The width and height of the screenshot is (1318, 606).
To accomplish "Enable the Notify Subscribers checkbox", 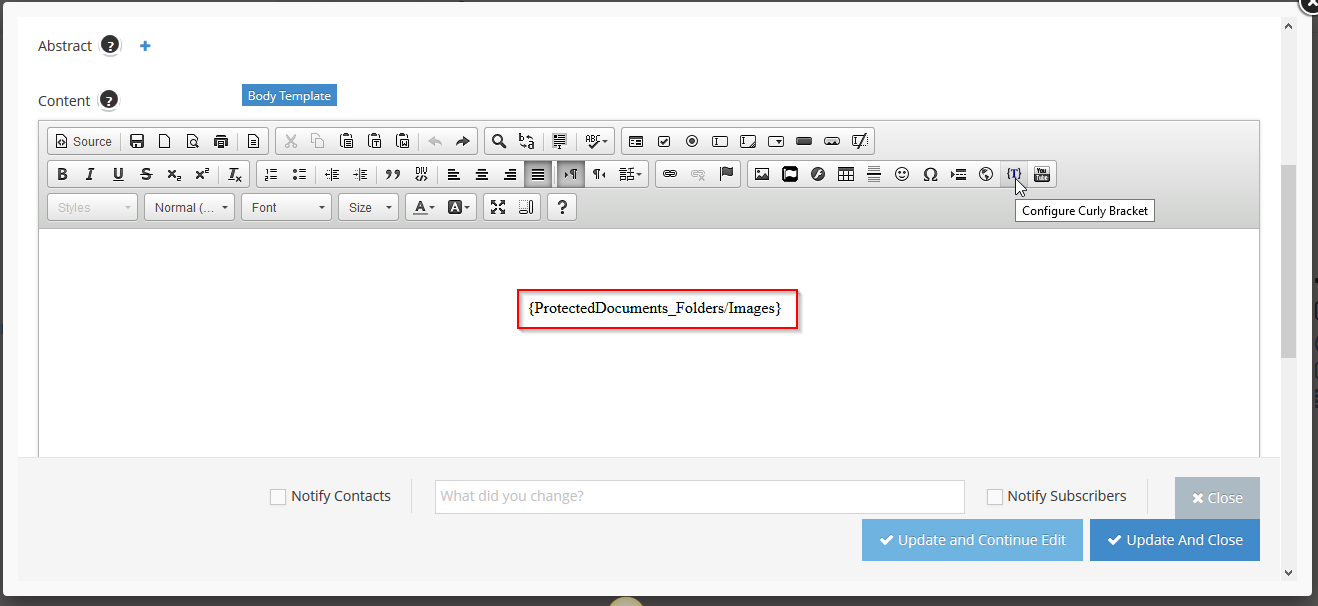I will click(995, 497).
